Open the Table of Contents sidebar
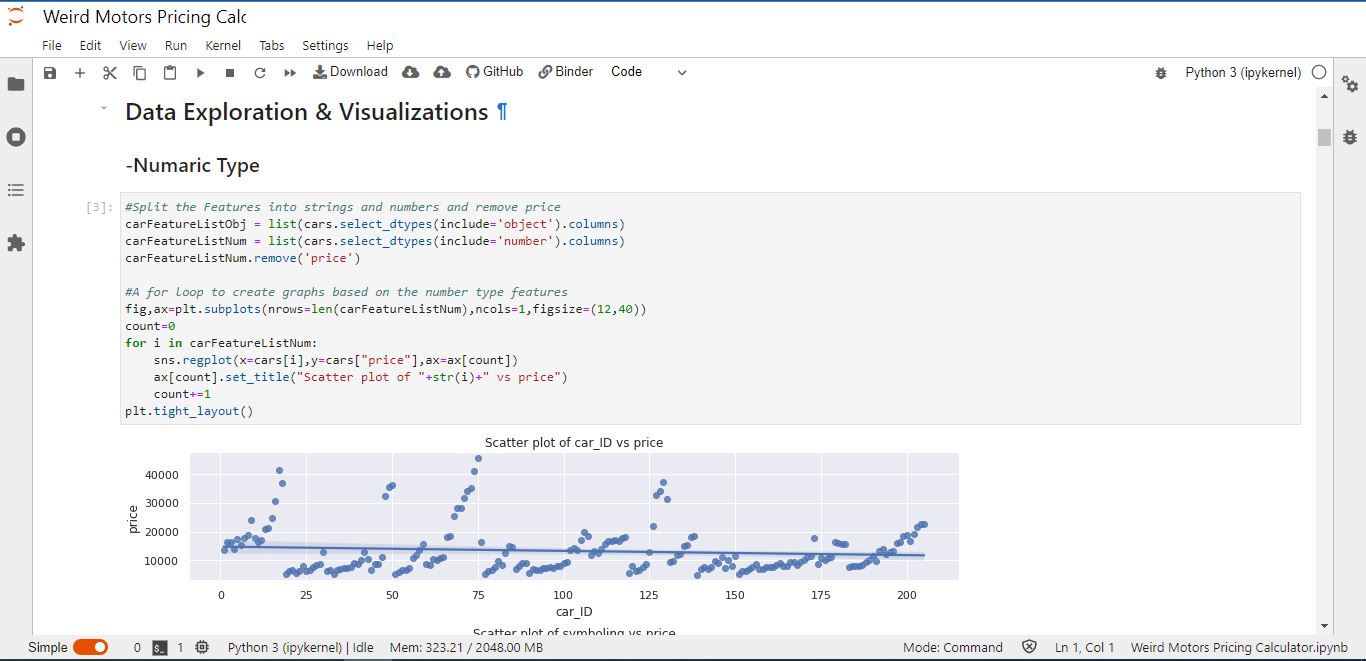This screenshot has width=1366, height=661. pos(16,190)
